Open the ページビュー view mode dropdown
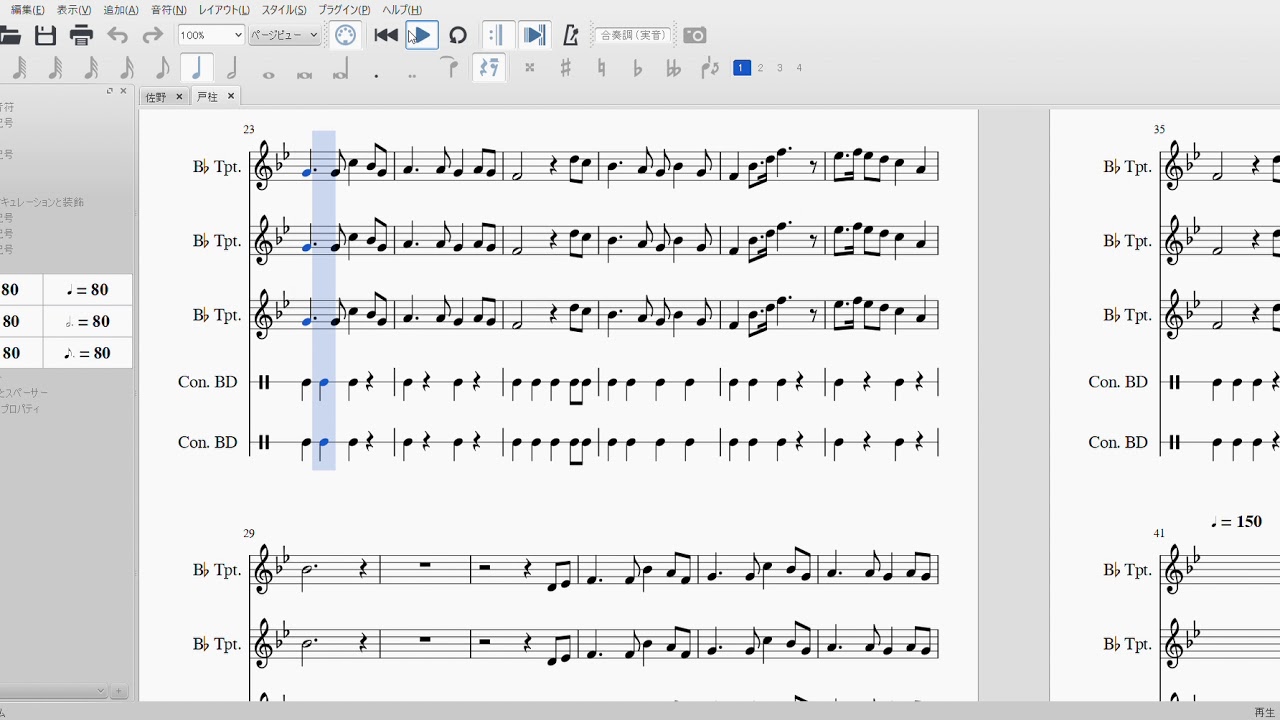The image size is (1280, 720). point(284,35)
